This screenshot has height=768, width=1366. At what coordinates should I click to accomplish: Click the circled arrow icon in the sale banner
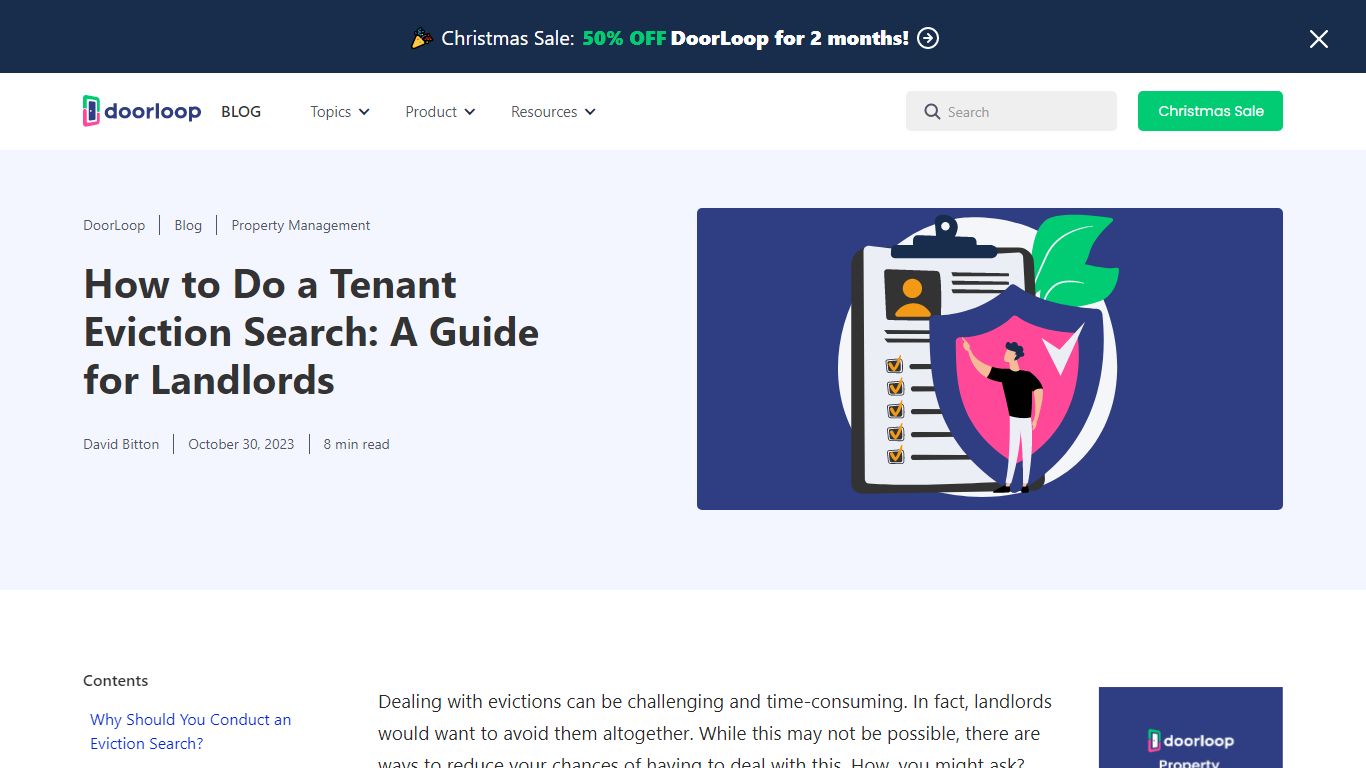click(928, 38)
